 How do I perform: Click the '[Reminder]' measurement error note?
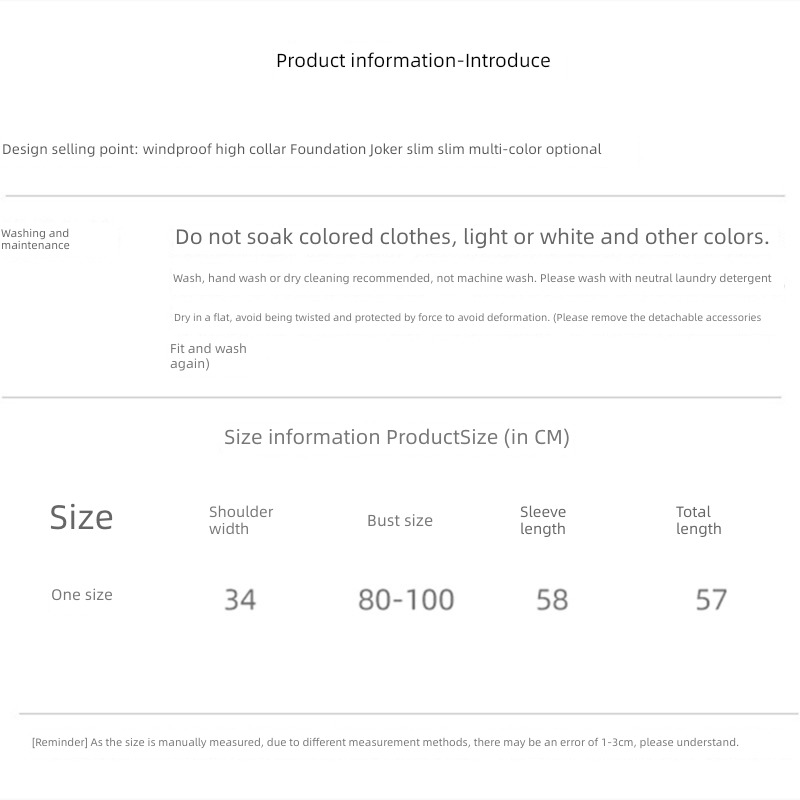385,742
